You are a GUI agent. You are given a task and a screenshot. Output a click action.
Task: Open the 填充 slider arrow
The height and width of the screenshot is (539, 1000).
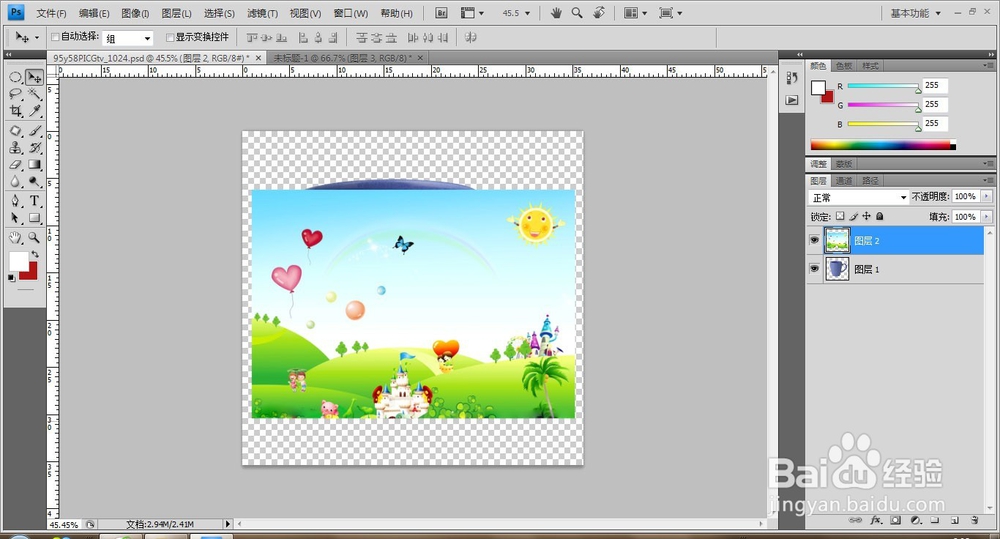pyautogui.click(x=987, y=217)
